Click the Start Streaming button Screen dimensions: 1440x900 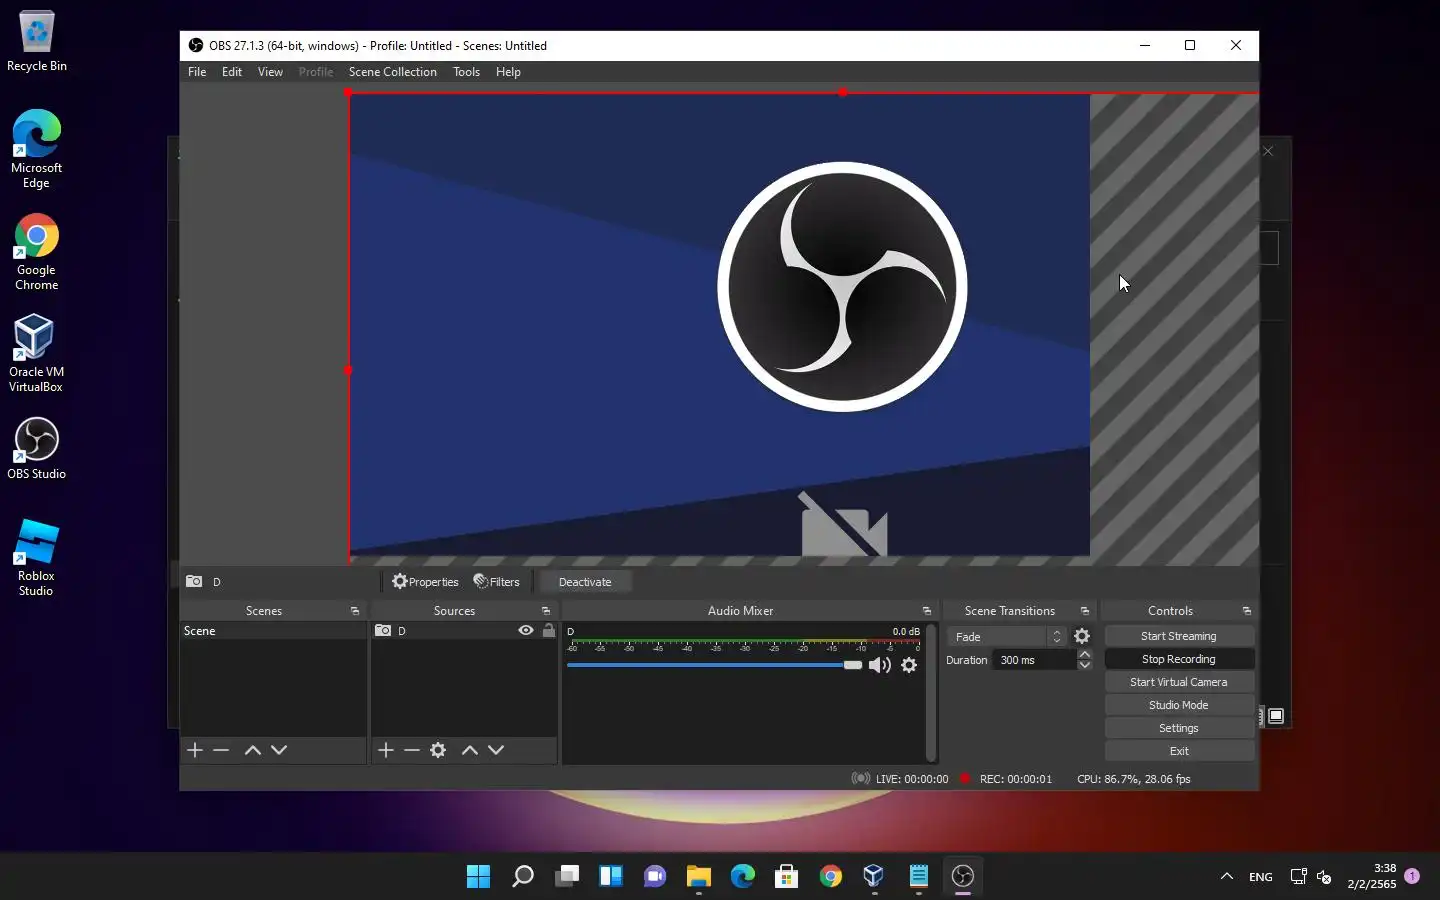(1179, 636)
